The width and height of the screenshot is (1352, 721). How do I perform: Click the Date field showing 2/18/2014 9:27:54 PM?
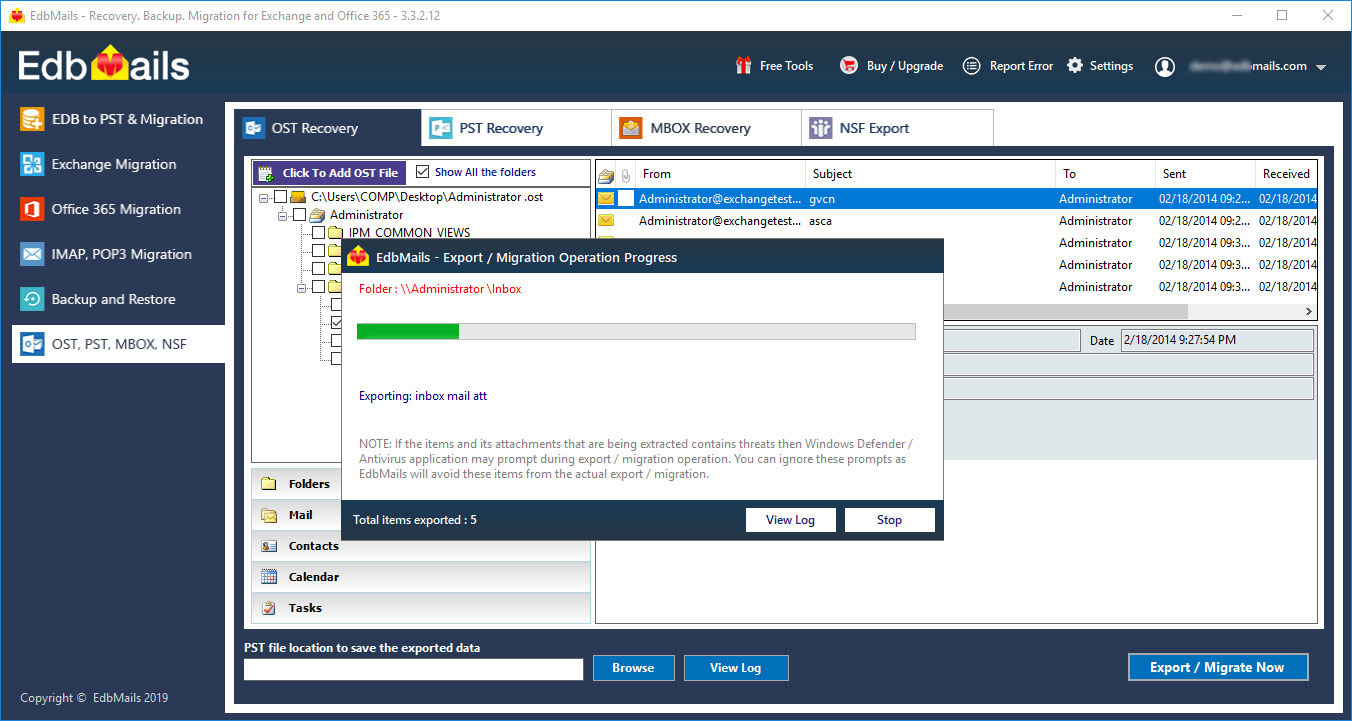coord(1217,340)
